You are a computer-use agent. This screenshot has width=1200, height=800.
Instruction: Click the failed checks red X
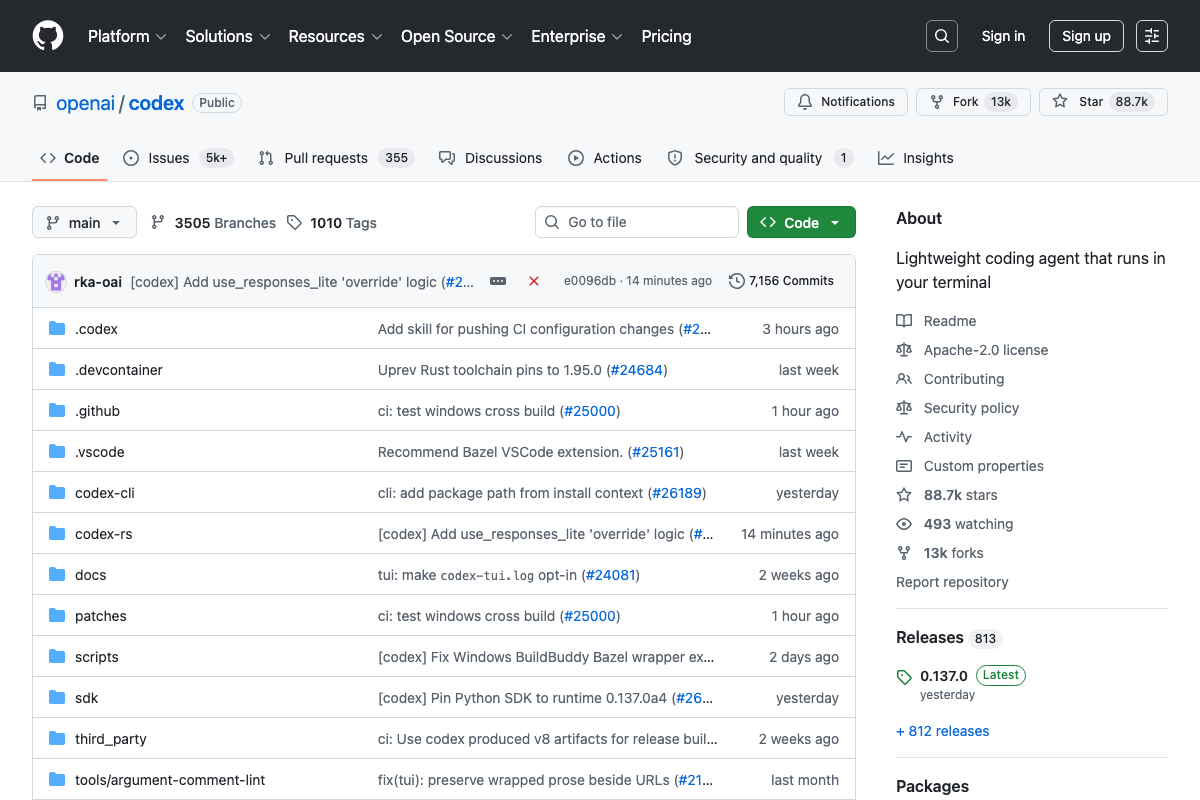[x=534, y=281]
